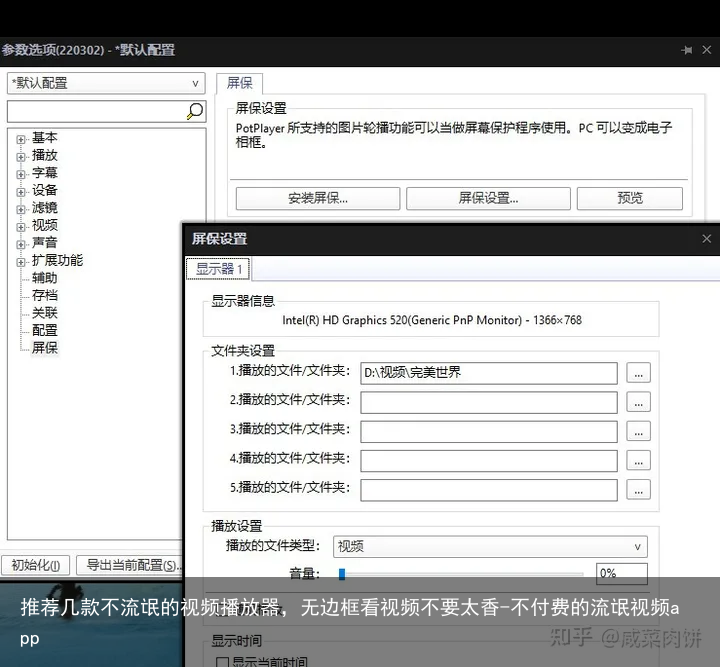Image resolution: width=720 pixels, height=667 pixels.
Task: Click the search magnifier icon
Action: point(195,111)
